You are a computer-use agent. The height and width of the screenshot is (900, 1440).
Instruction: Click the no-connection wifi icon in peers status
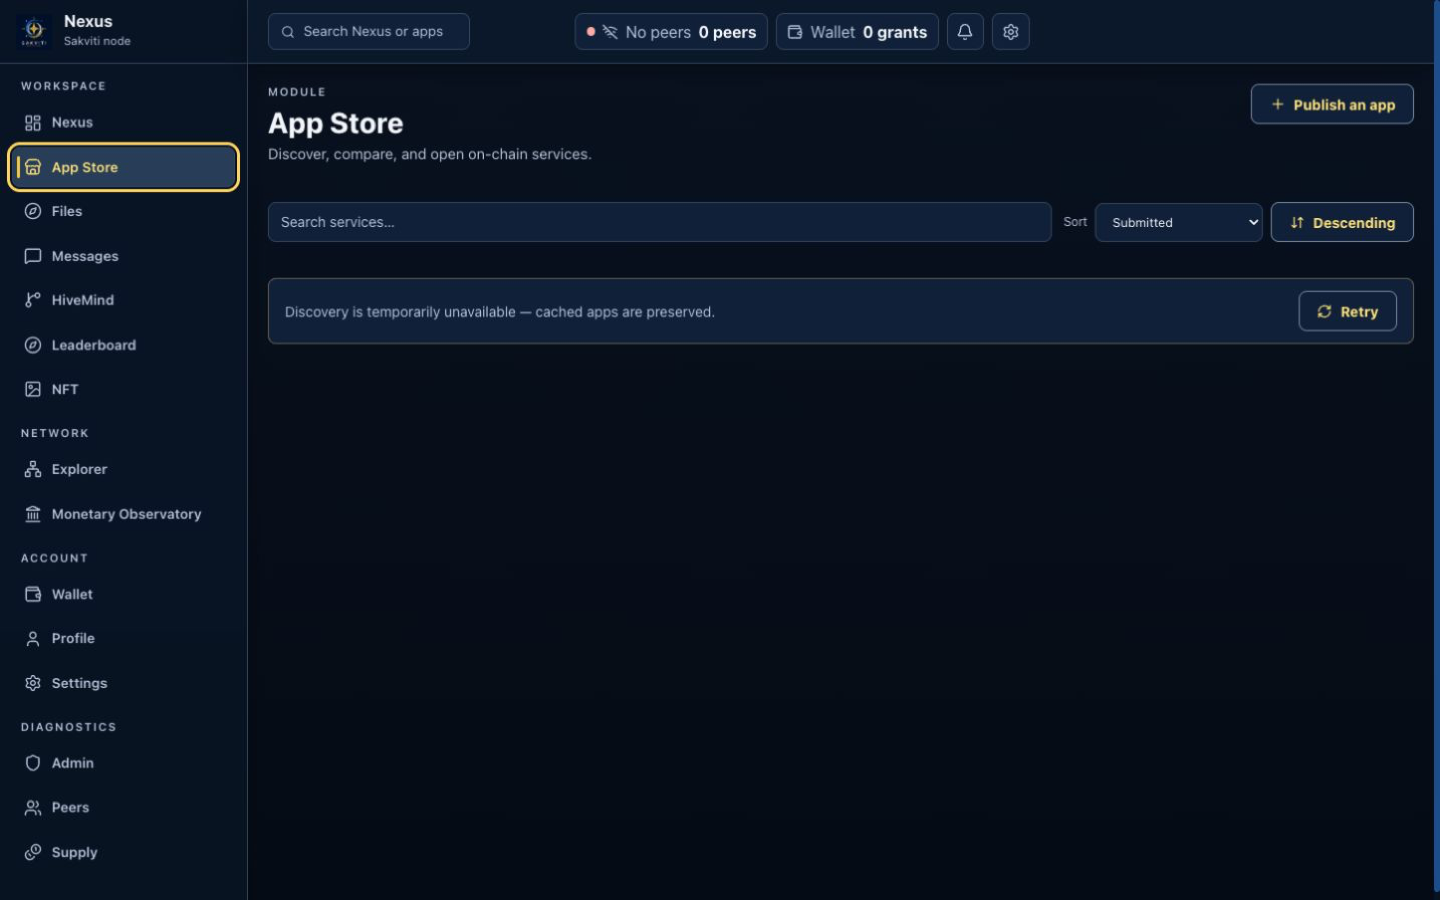point(610,32)
